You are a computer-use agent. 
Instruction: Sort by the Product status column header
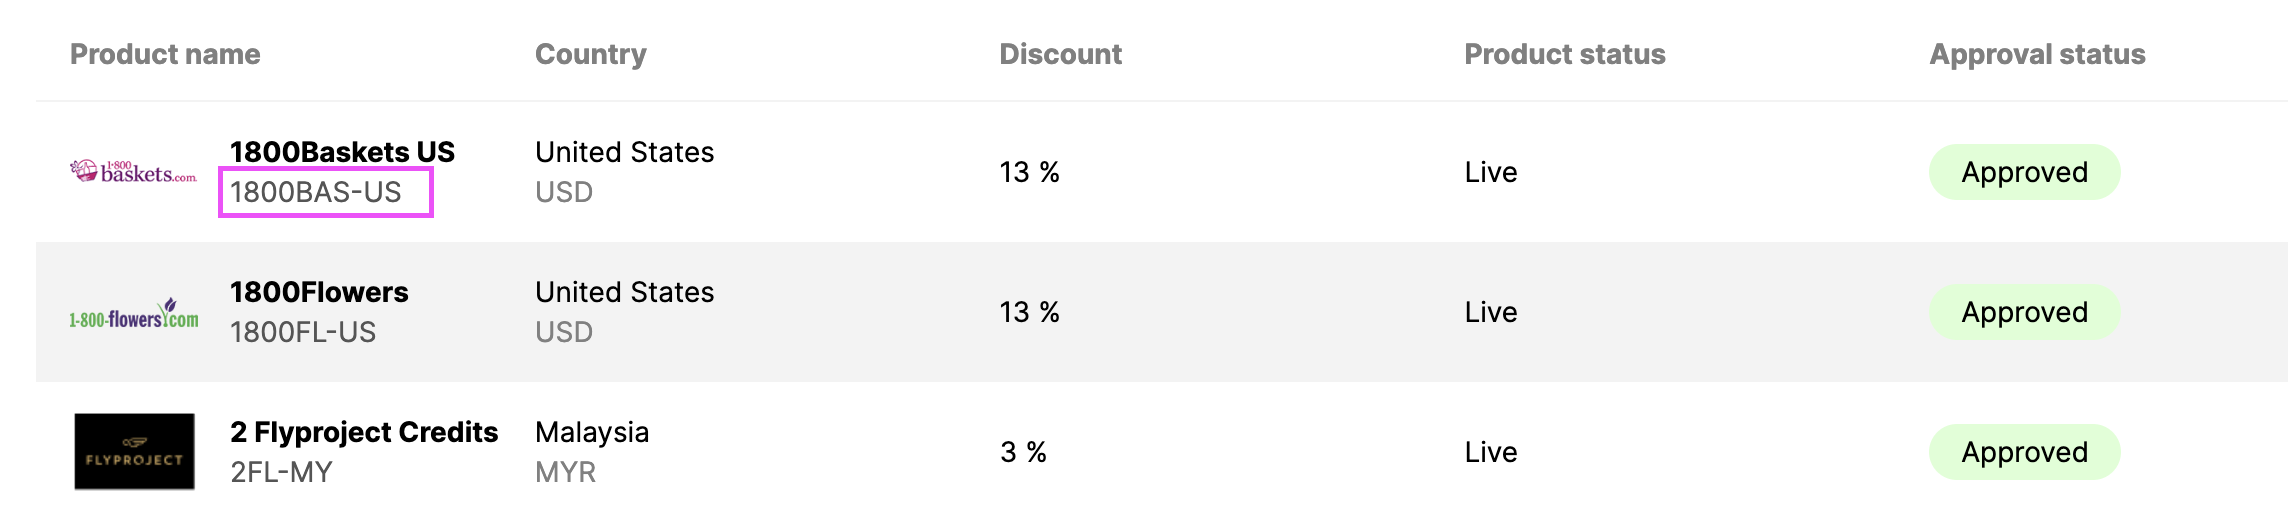pyautogui.click(x=1565, y=54)
